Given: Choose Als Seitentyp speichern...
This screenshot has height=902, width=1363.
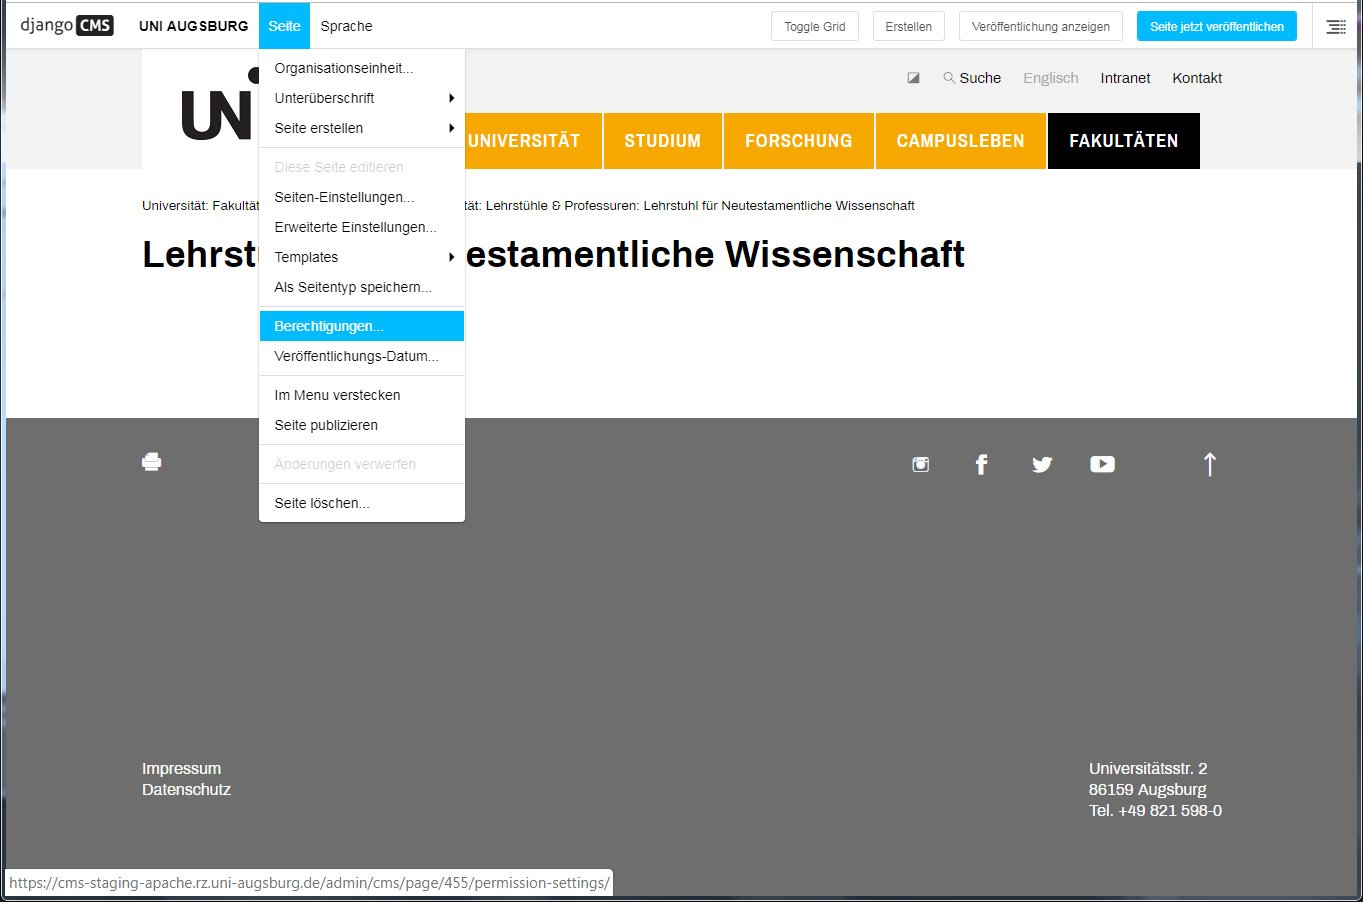Looking at the screenshot, I should click(x=362, y=287).
